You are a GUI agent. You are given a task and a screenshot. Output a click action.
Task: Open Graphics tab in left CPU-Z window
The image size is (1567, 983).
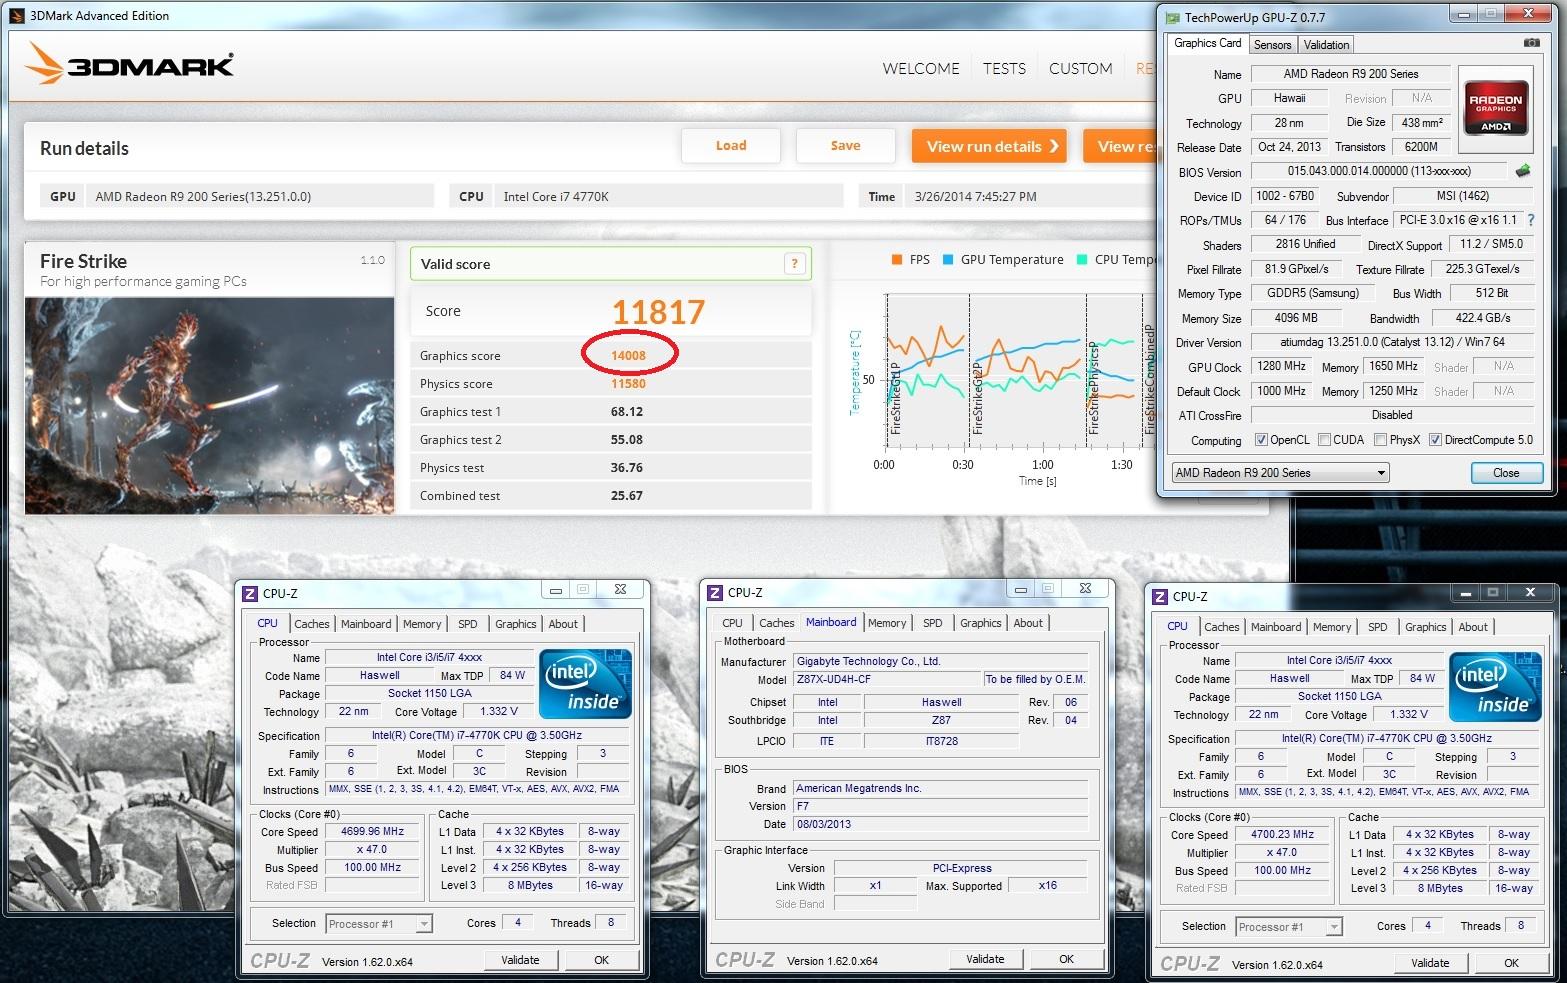click(515, 624)
